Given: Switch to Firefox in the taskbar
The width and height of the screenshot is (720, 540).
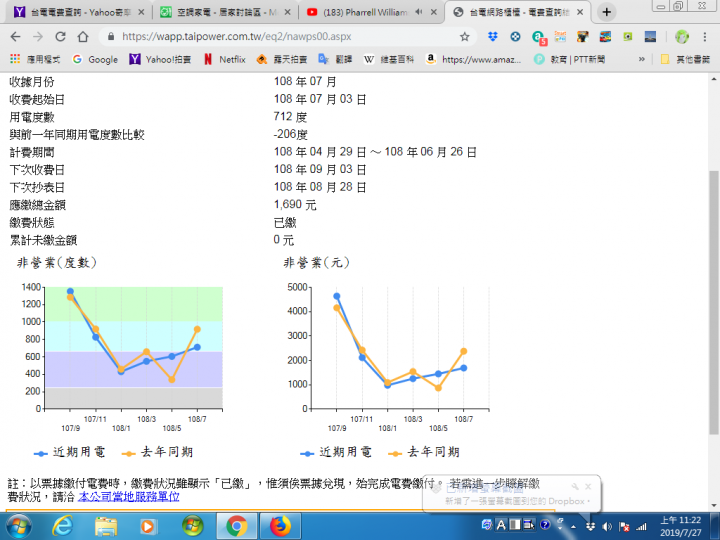Looking at the screenshot, I should coord(281,526).
